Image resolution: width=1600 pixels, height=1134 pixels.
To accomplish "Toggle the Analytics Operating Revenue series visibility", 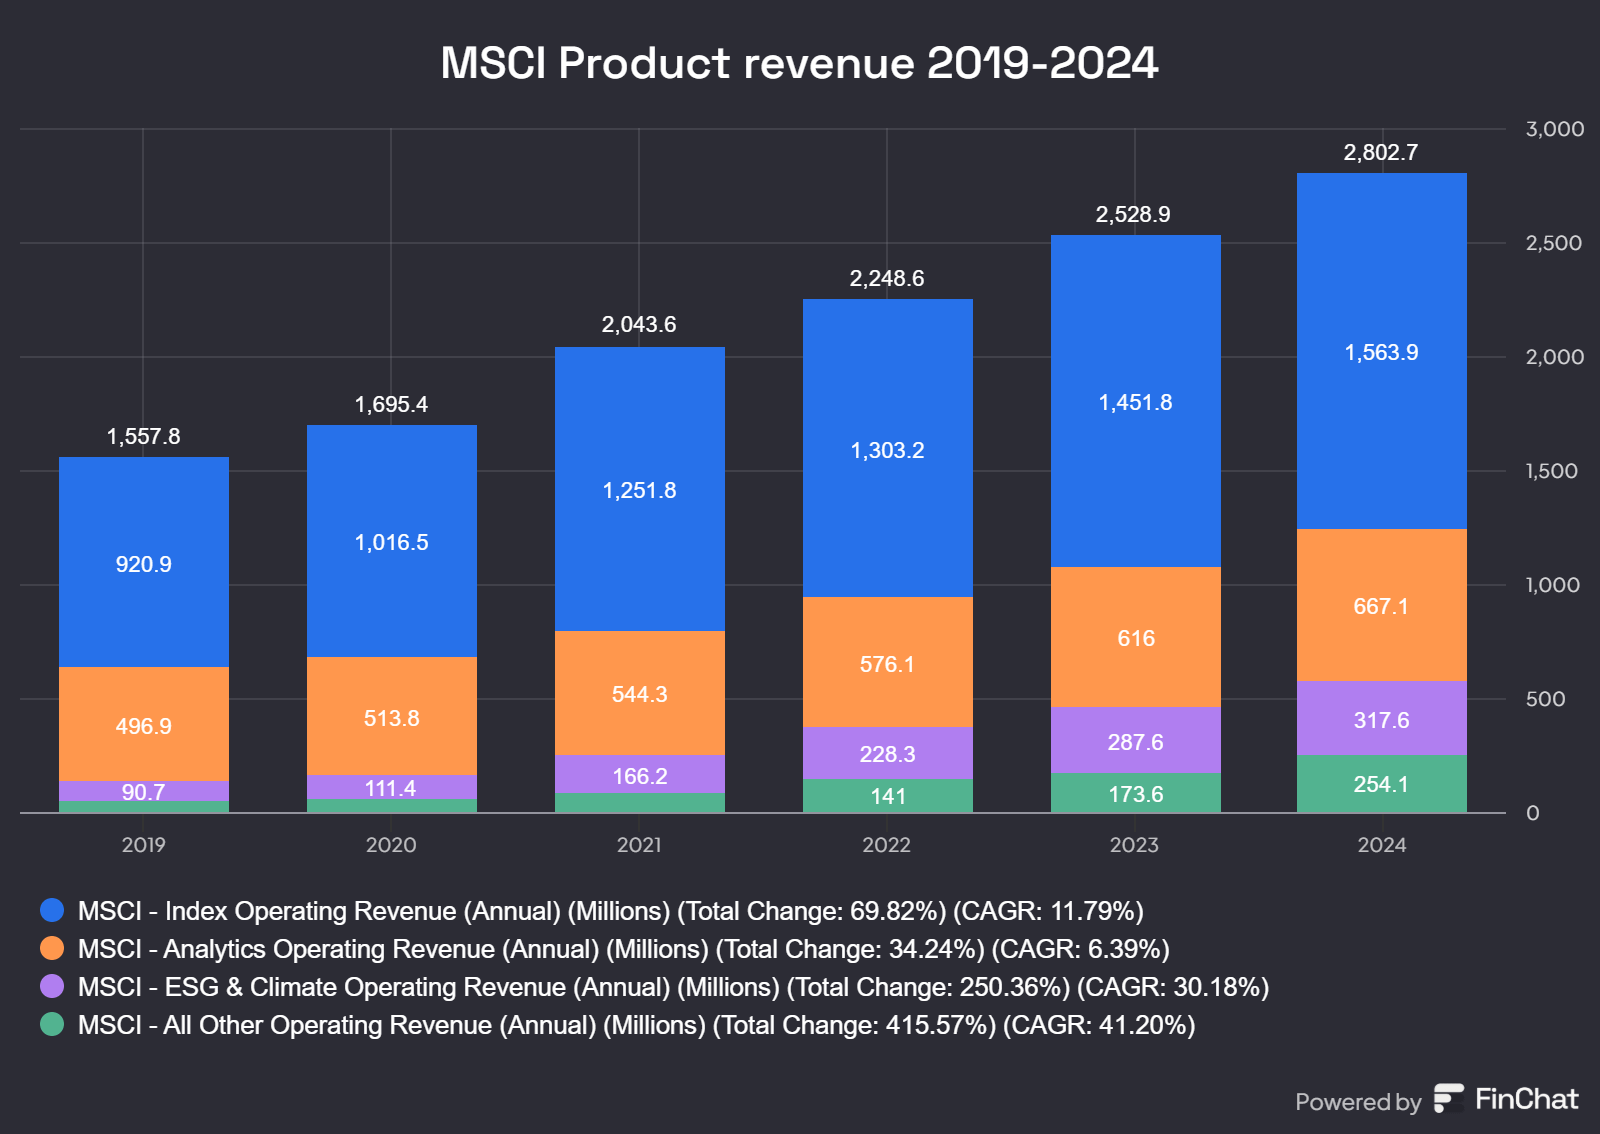I will click(620, 949).
